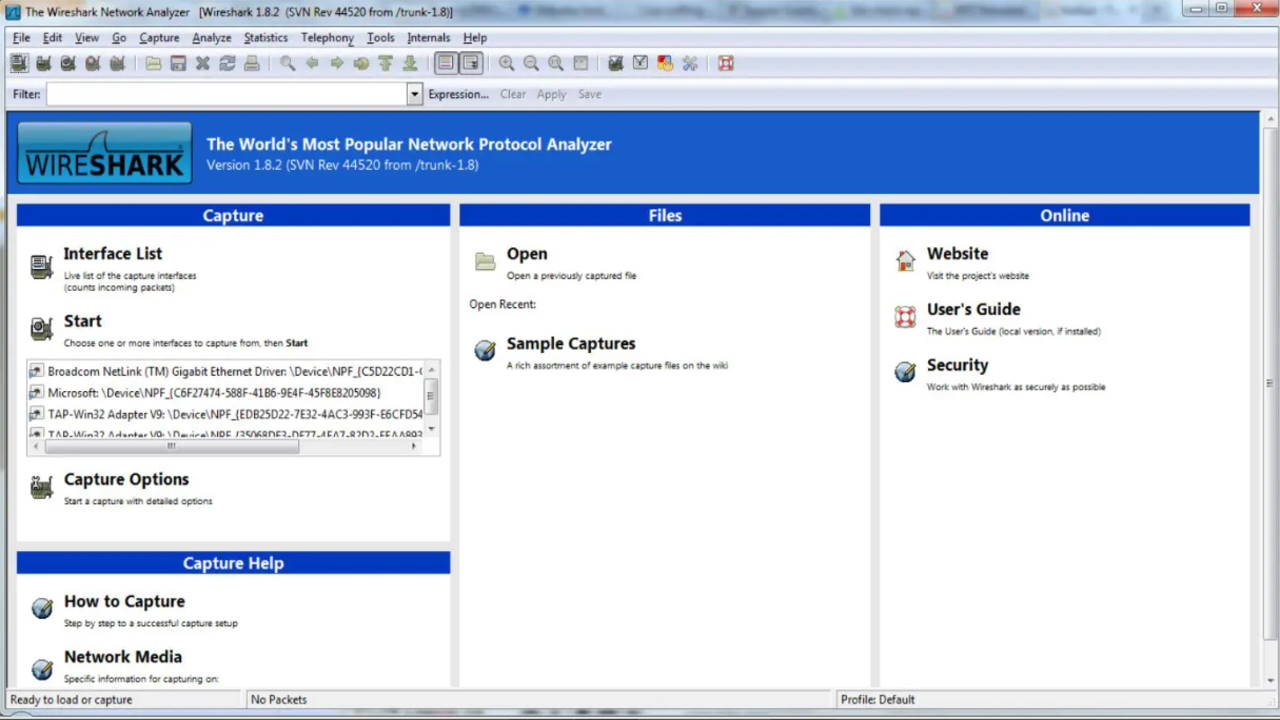
Task: Click the Help lifebuoy toolbar icon
Action: tap(726, 63)
